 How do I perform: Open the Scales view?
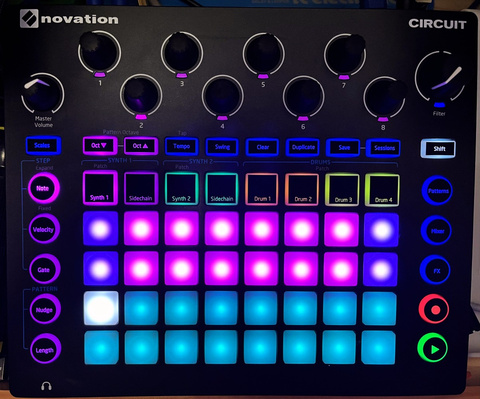(42, 145)
